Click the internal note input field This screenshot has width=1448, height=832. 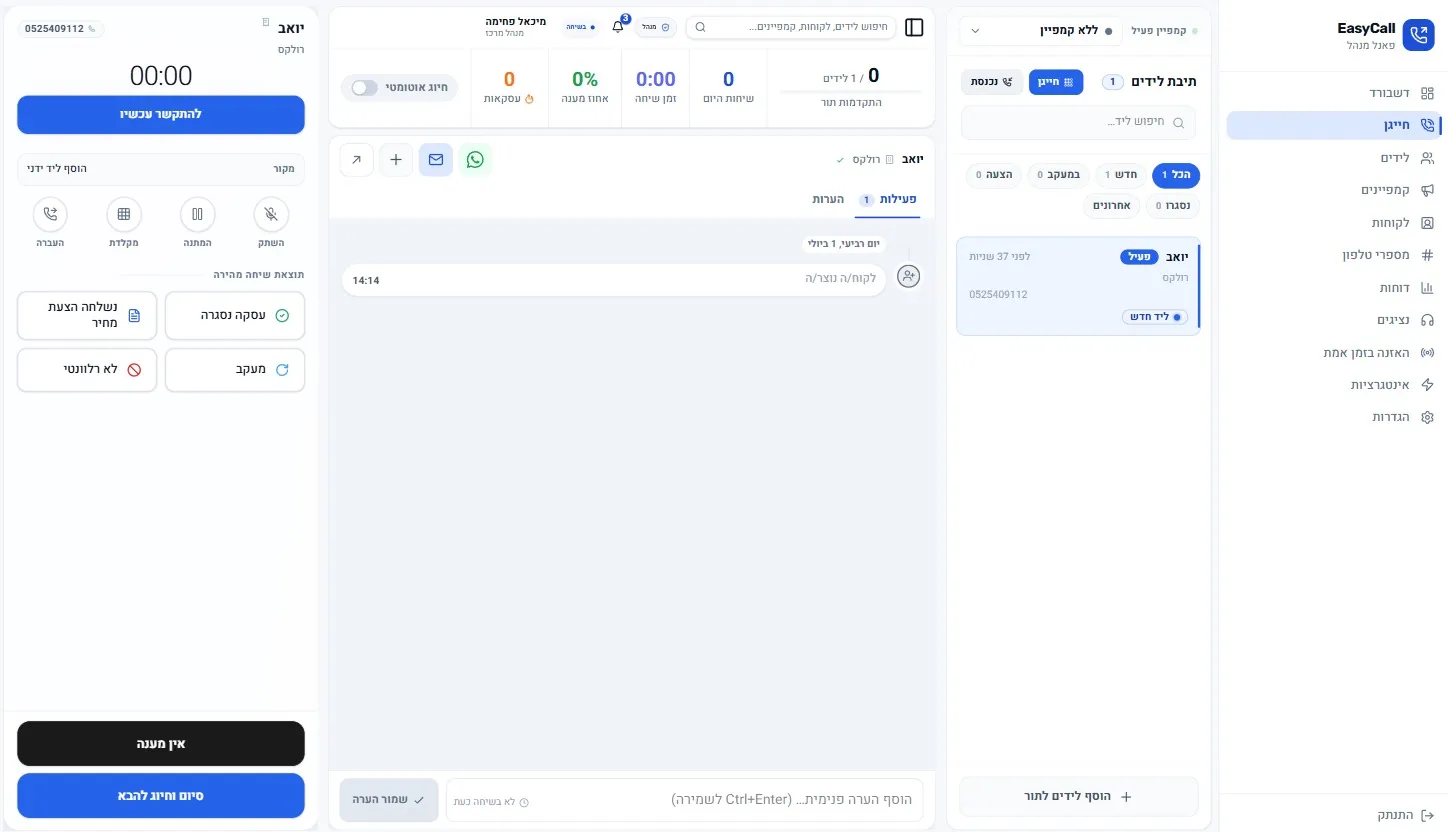pyautogui.click(x=685, y=800)
